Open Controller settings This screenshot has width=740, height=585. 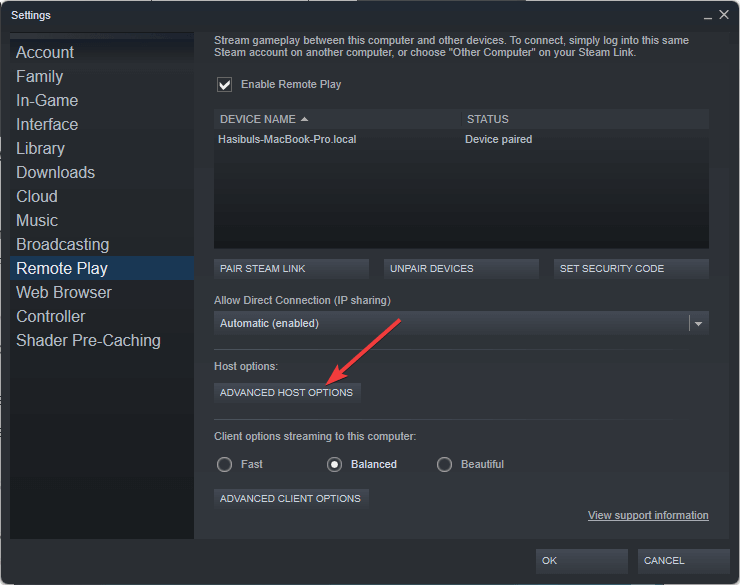[101, 317]
